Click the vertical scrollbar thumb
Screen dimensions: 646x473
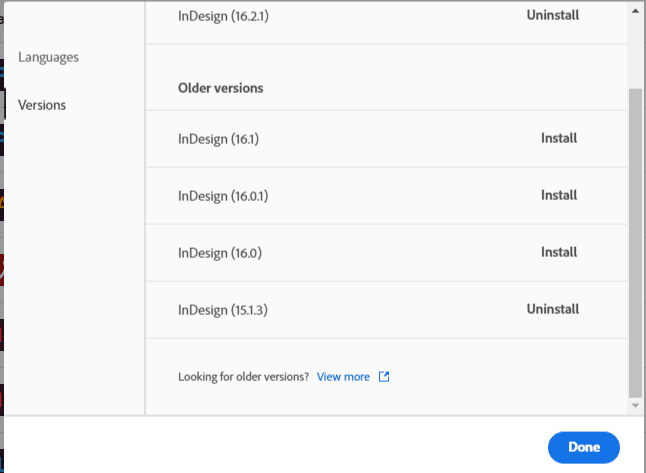(636, 240)
